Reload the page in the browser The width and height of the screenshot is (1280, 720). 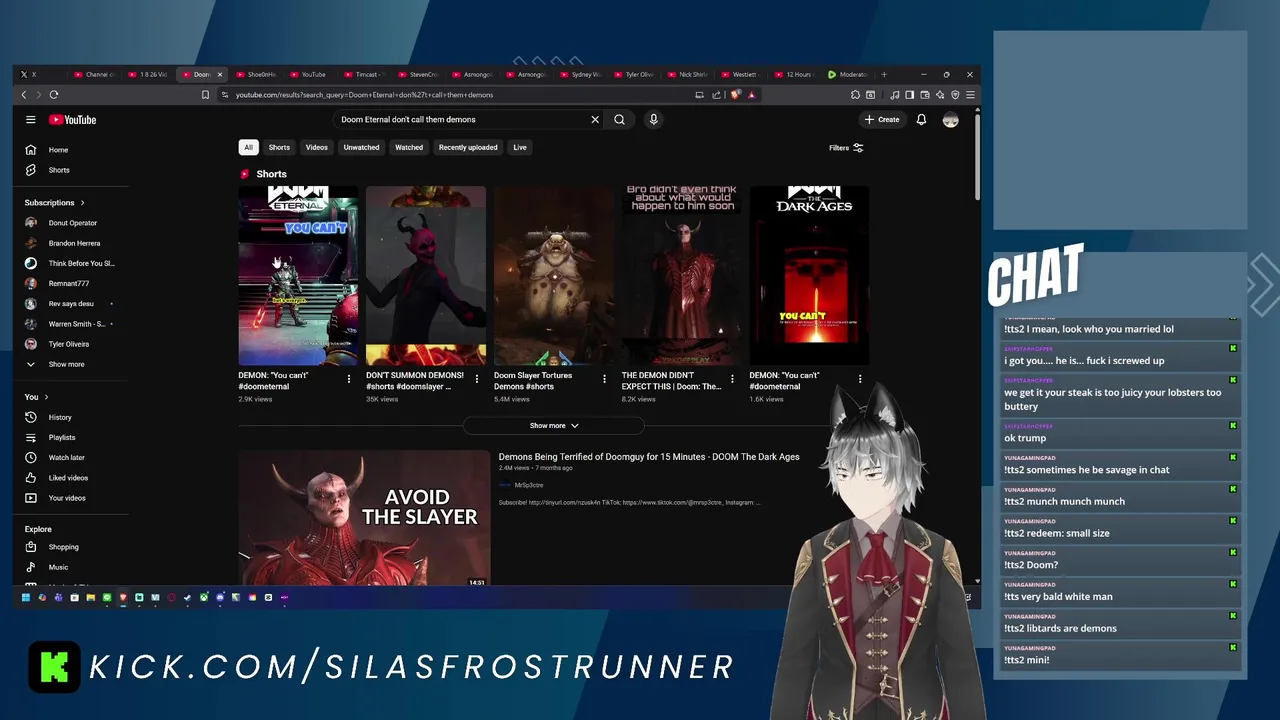54,95
